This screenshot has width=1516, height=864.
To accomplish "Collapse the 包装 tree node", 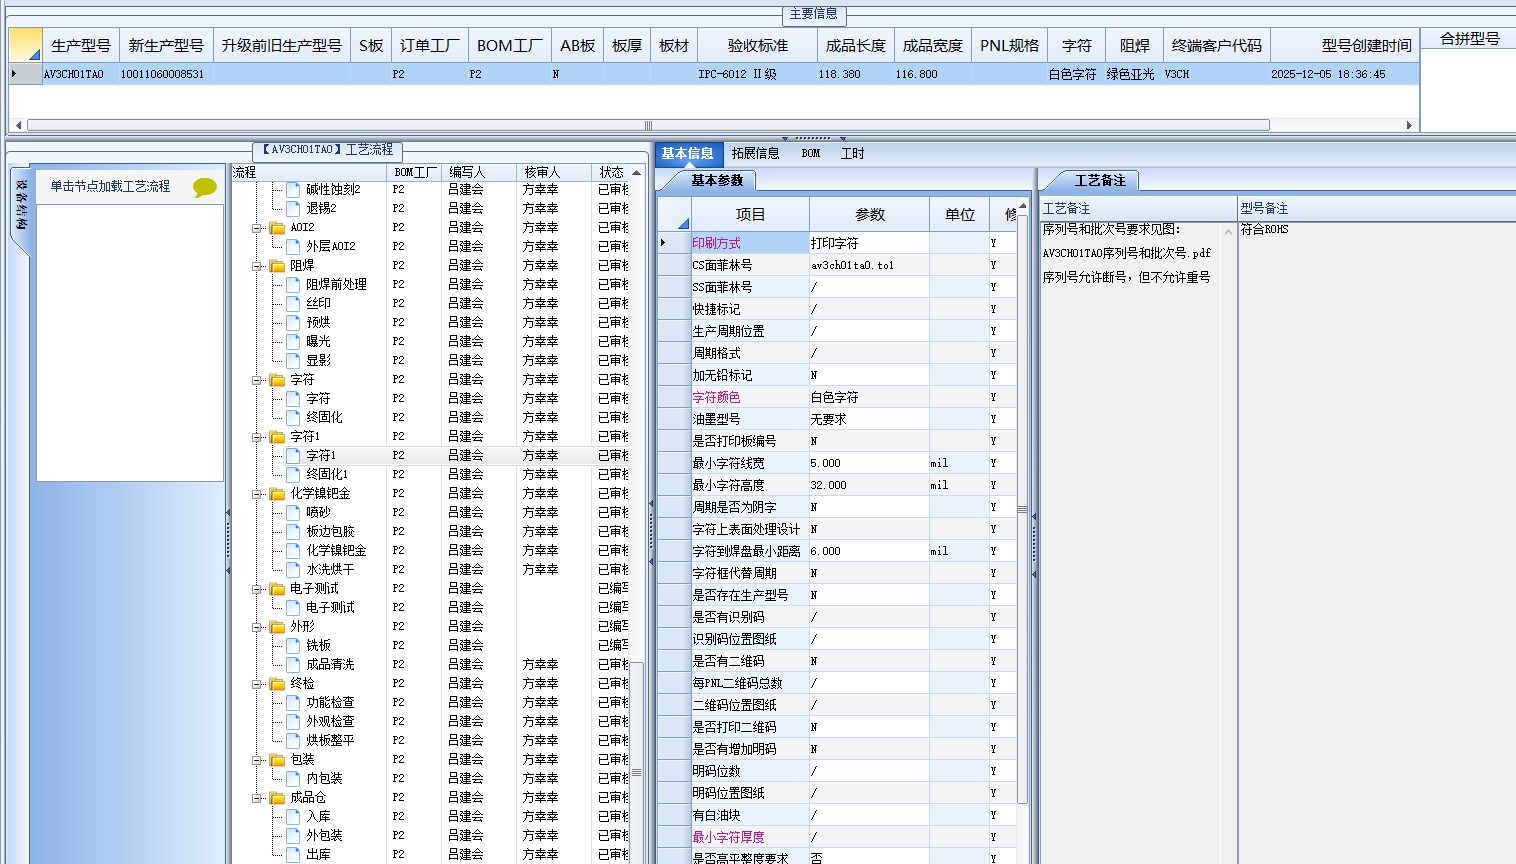I will tap(257, 760).
